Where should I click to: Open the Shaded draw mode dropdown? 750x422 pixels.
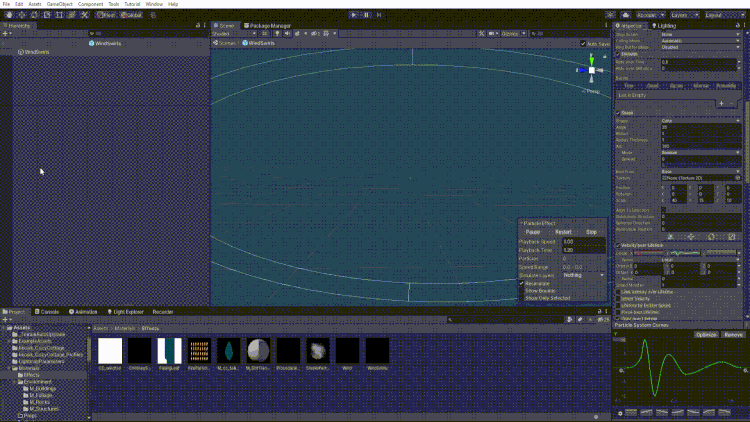234,34
